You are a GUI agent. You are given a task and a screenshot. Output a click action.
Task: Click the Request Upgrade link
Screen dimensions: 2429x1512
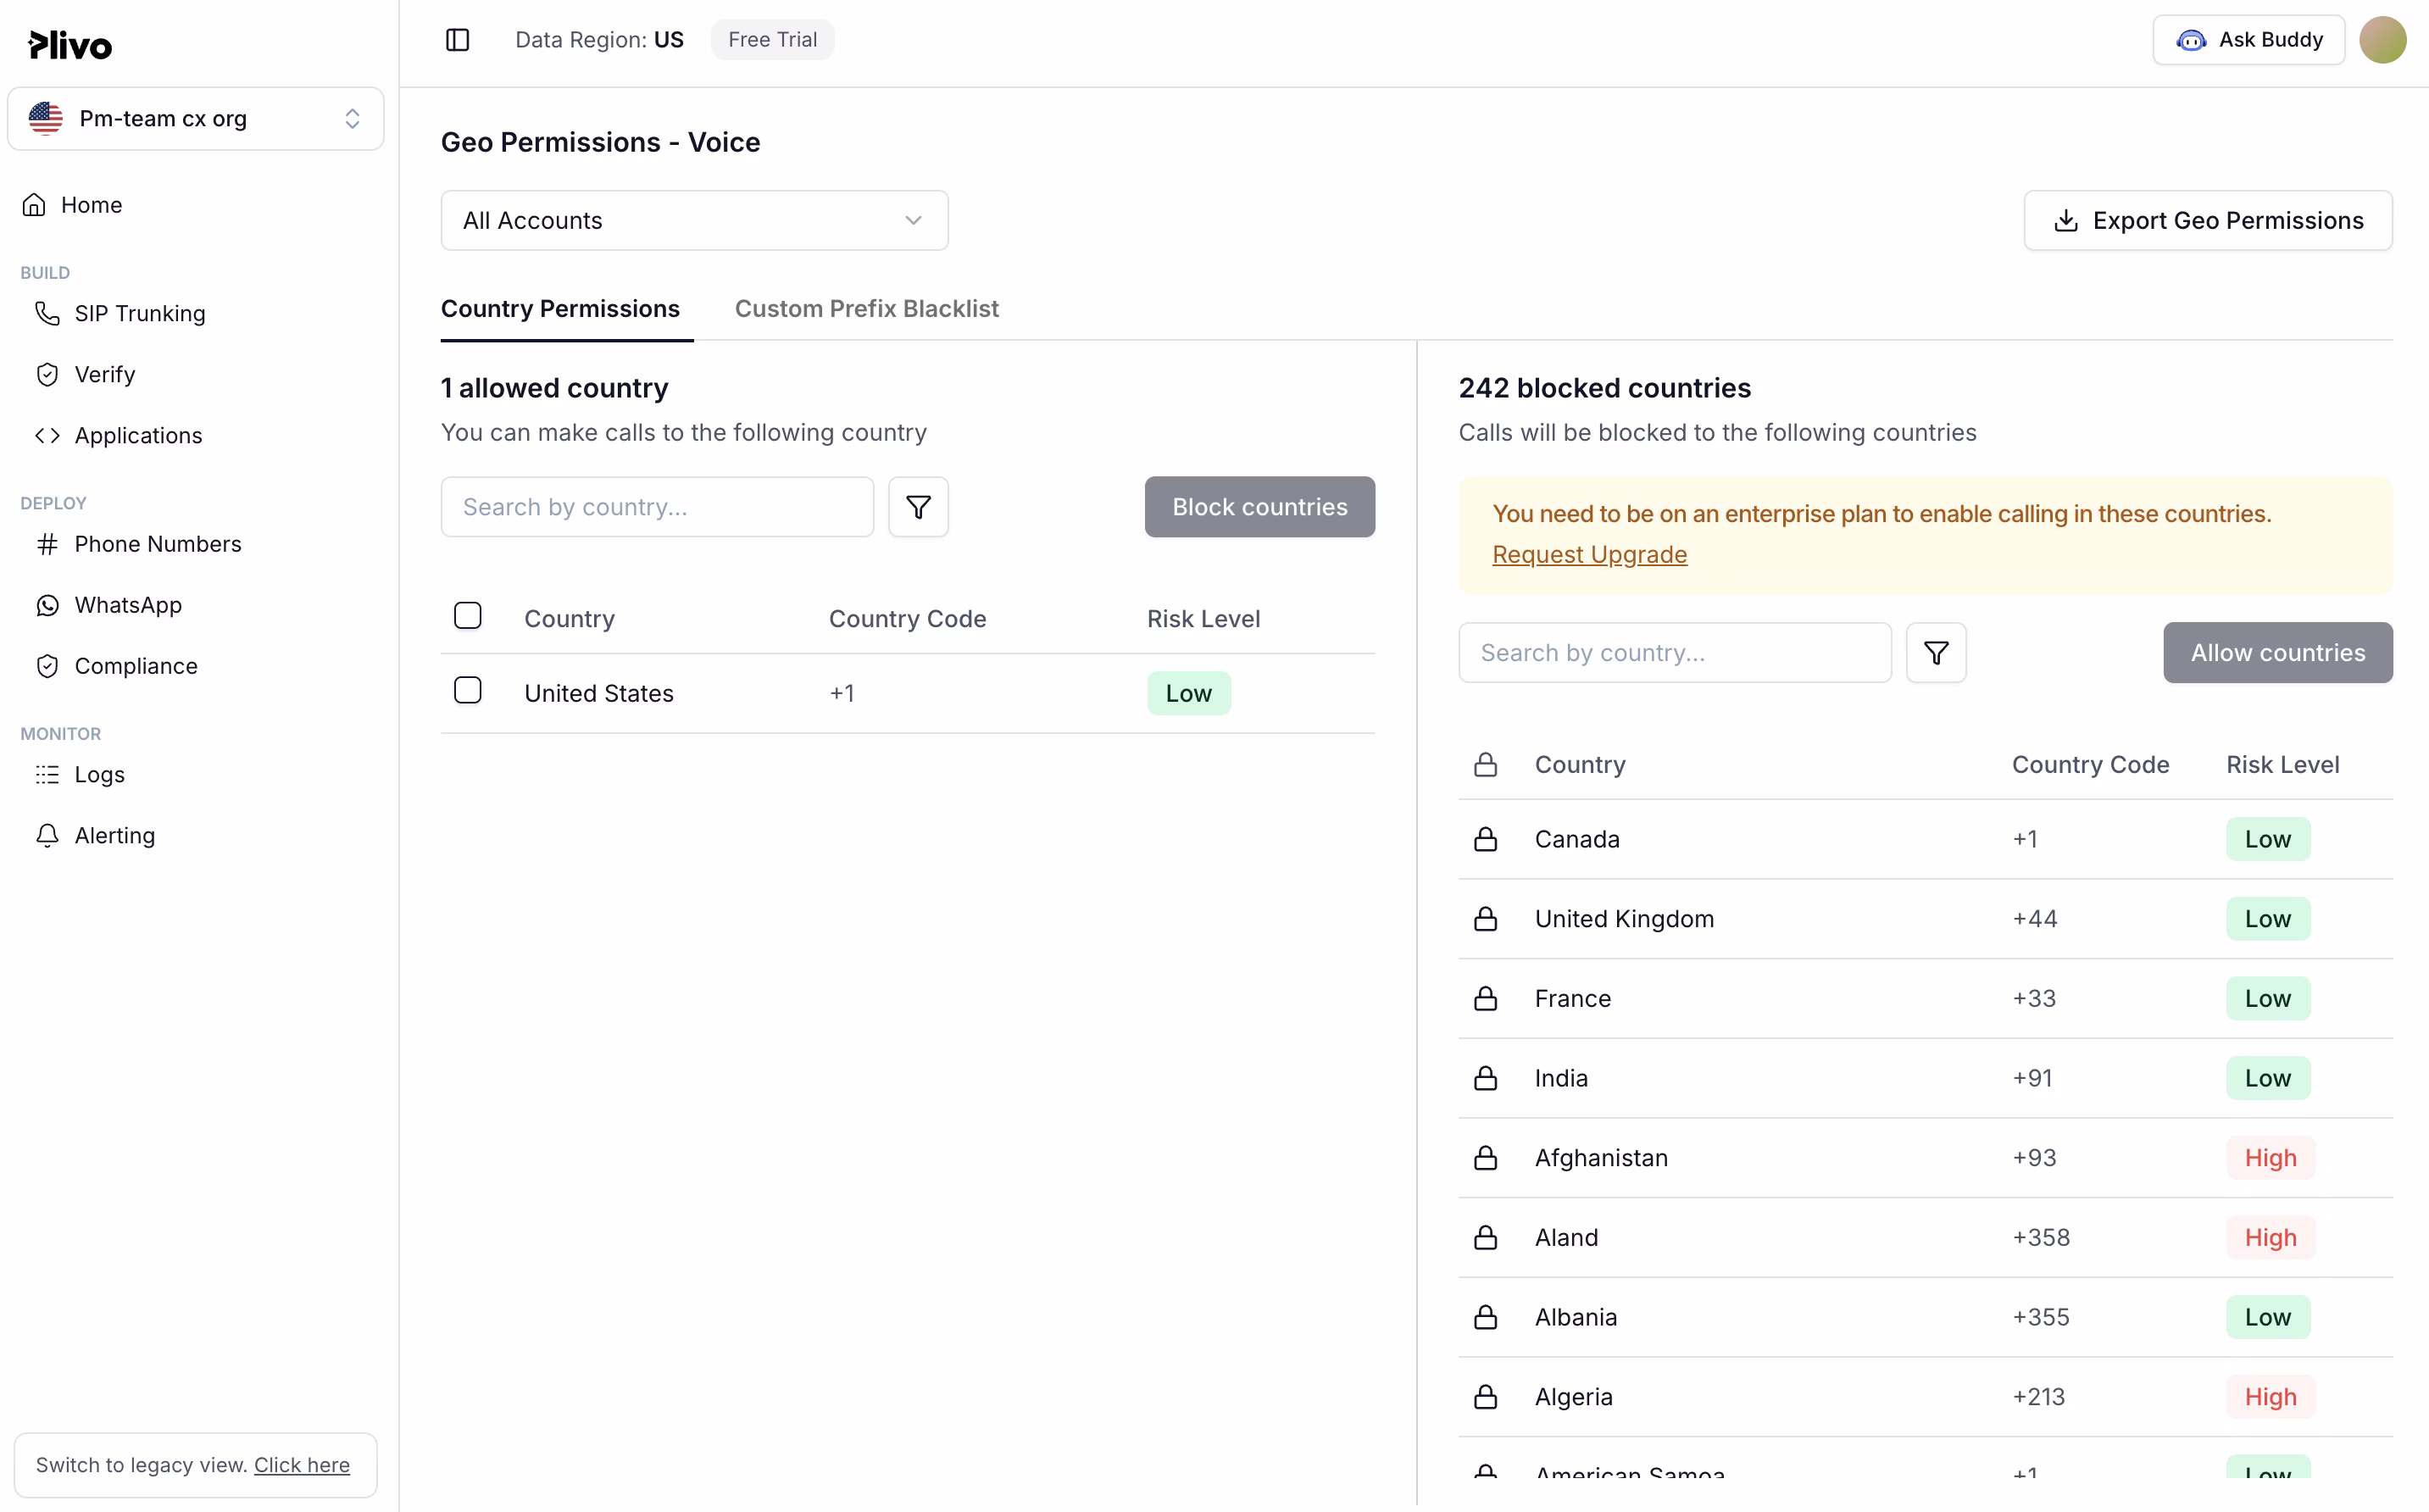coord(1589,555)
